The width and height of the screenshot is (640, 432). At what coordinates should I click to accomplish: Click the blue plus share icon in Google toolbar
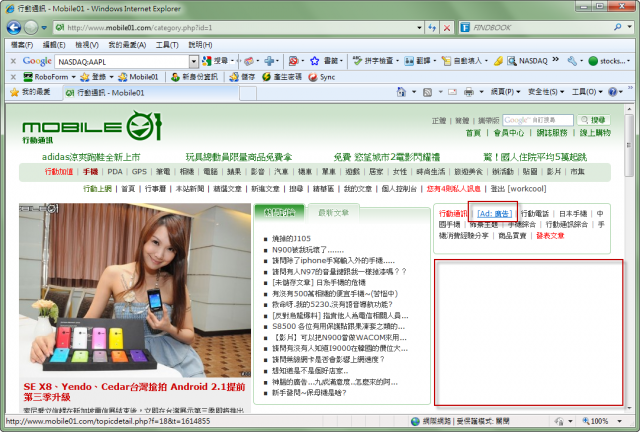point(269,61)
